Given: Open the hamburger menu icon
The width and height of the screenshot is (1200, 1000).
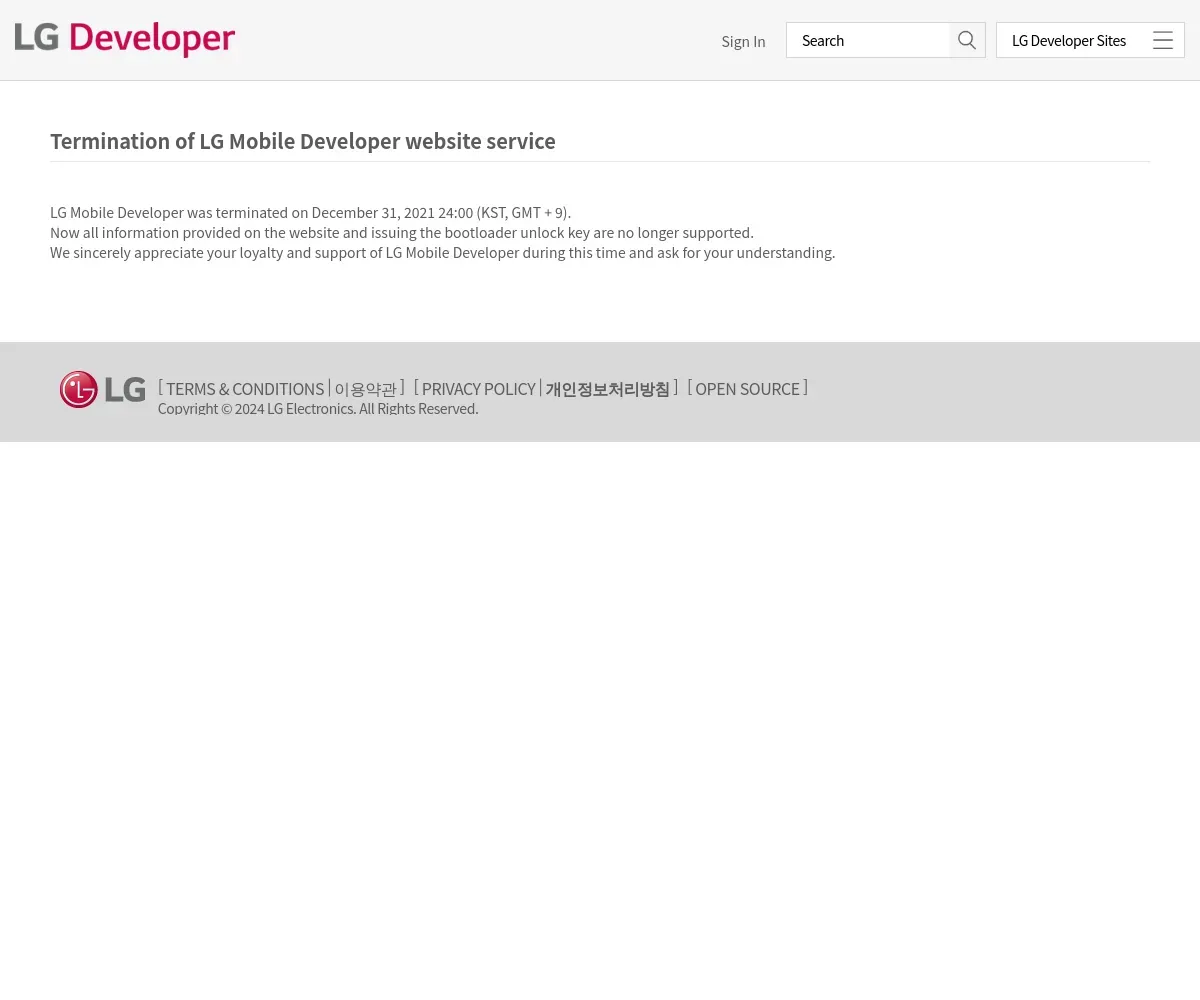Looking at the screenshot, I should 1163,41.
